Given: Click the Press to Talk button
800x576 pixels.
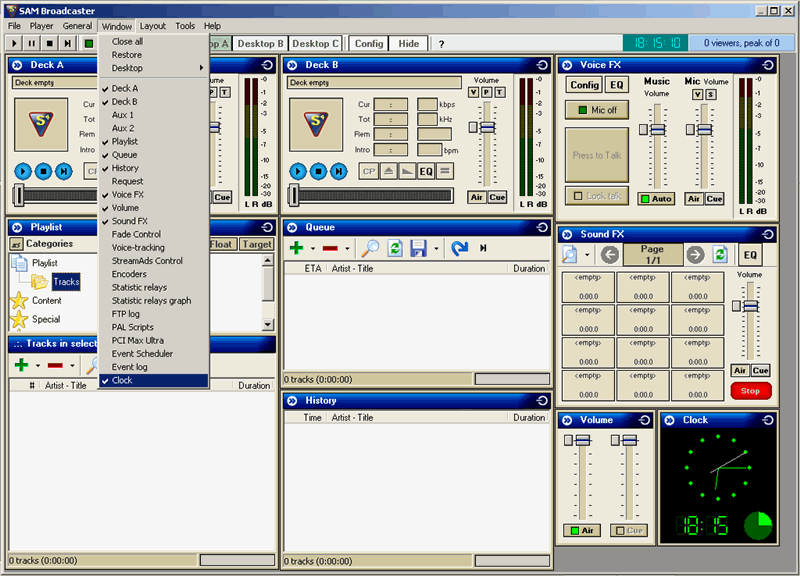Looking at the screenshot, I should [597, 155].
